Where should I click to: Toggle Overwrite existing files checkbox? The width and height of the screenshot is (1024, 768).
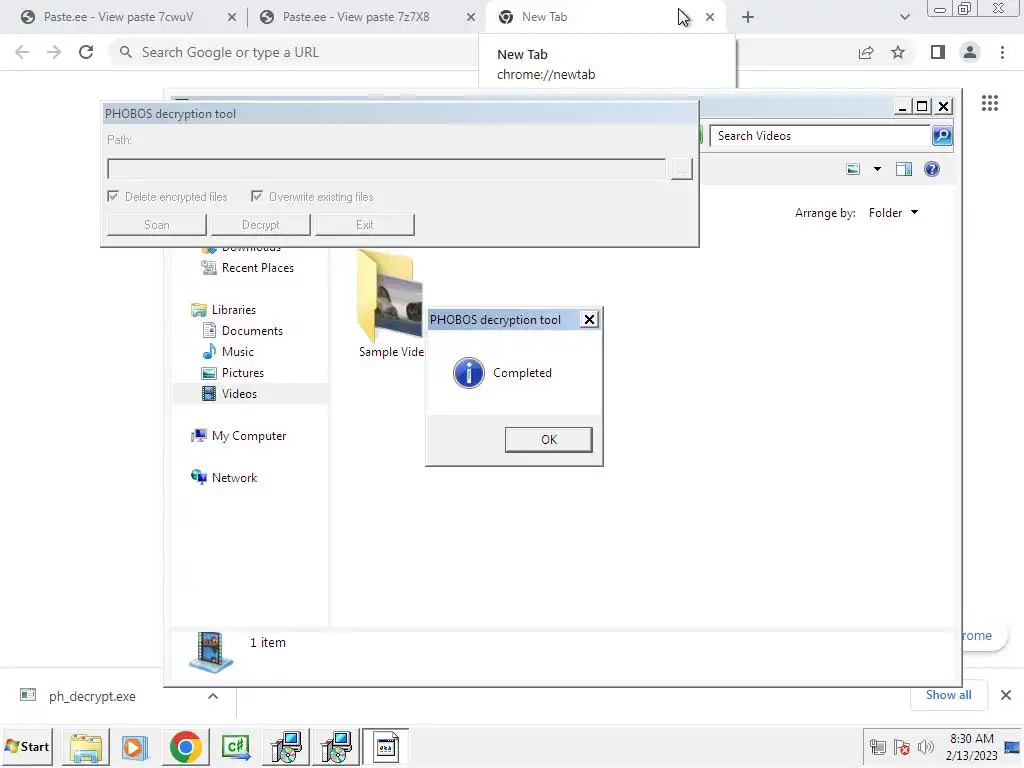click(257, 197)
